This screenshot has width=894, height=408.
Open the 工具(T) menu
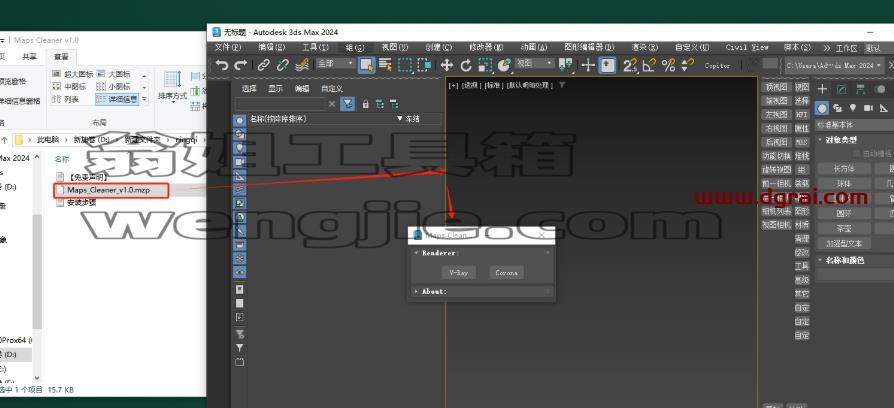315,47
